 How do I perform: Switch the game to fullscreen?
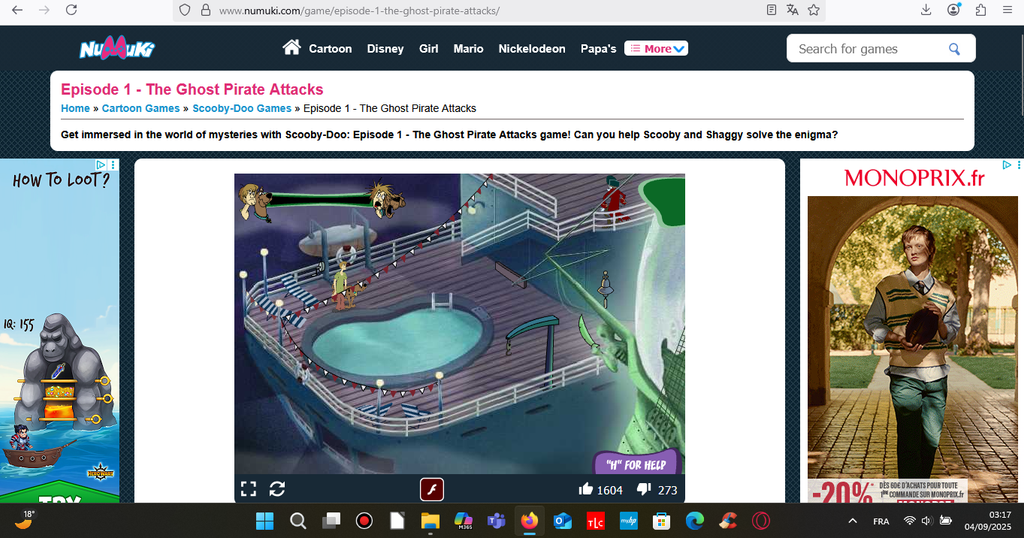(x=248, y=489)
